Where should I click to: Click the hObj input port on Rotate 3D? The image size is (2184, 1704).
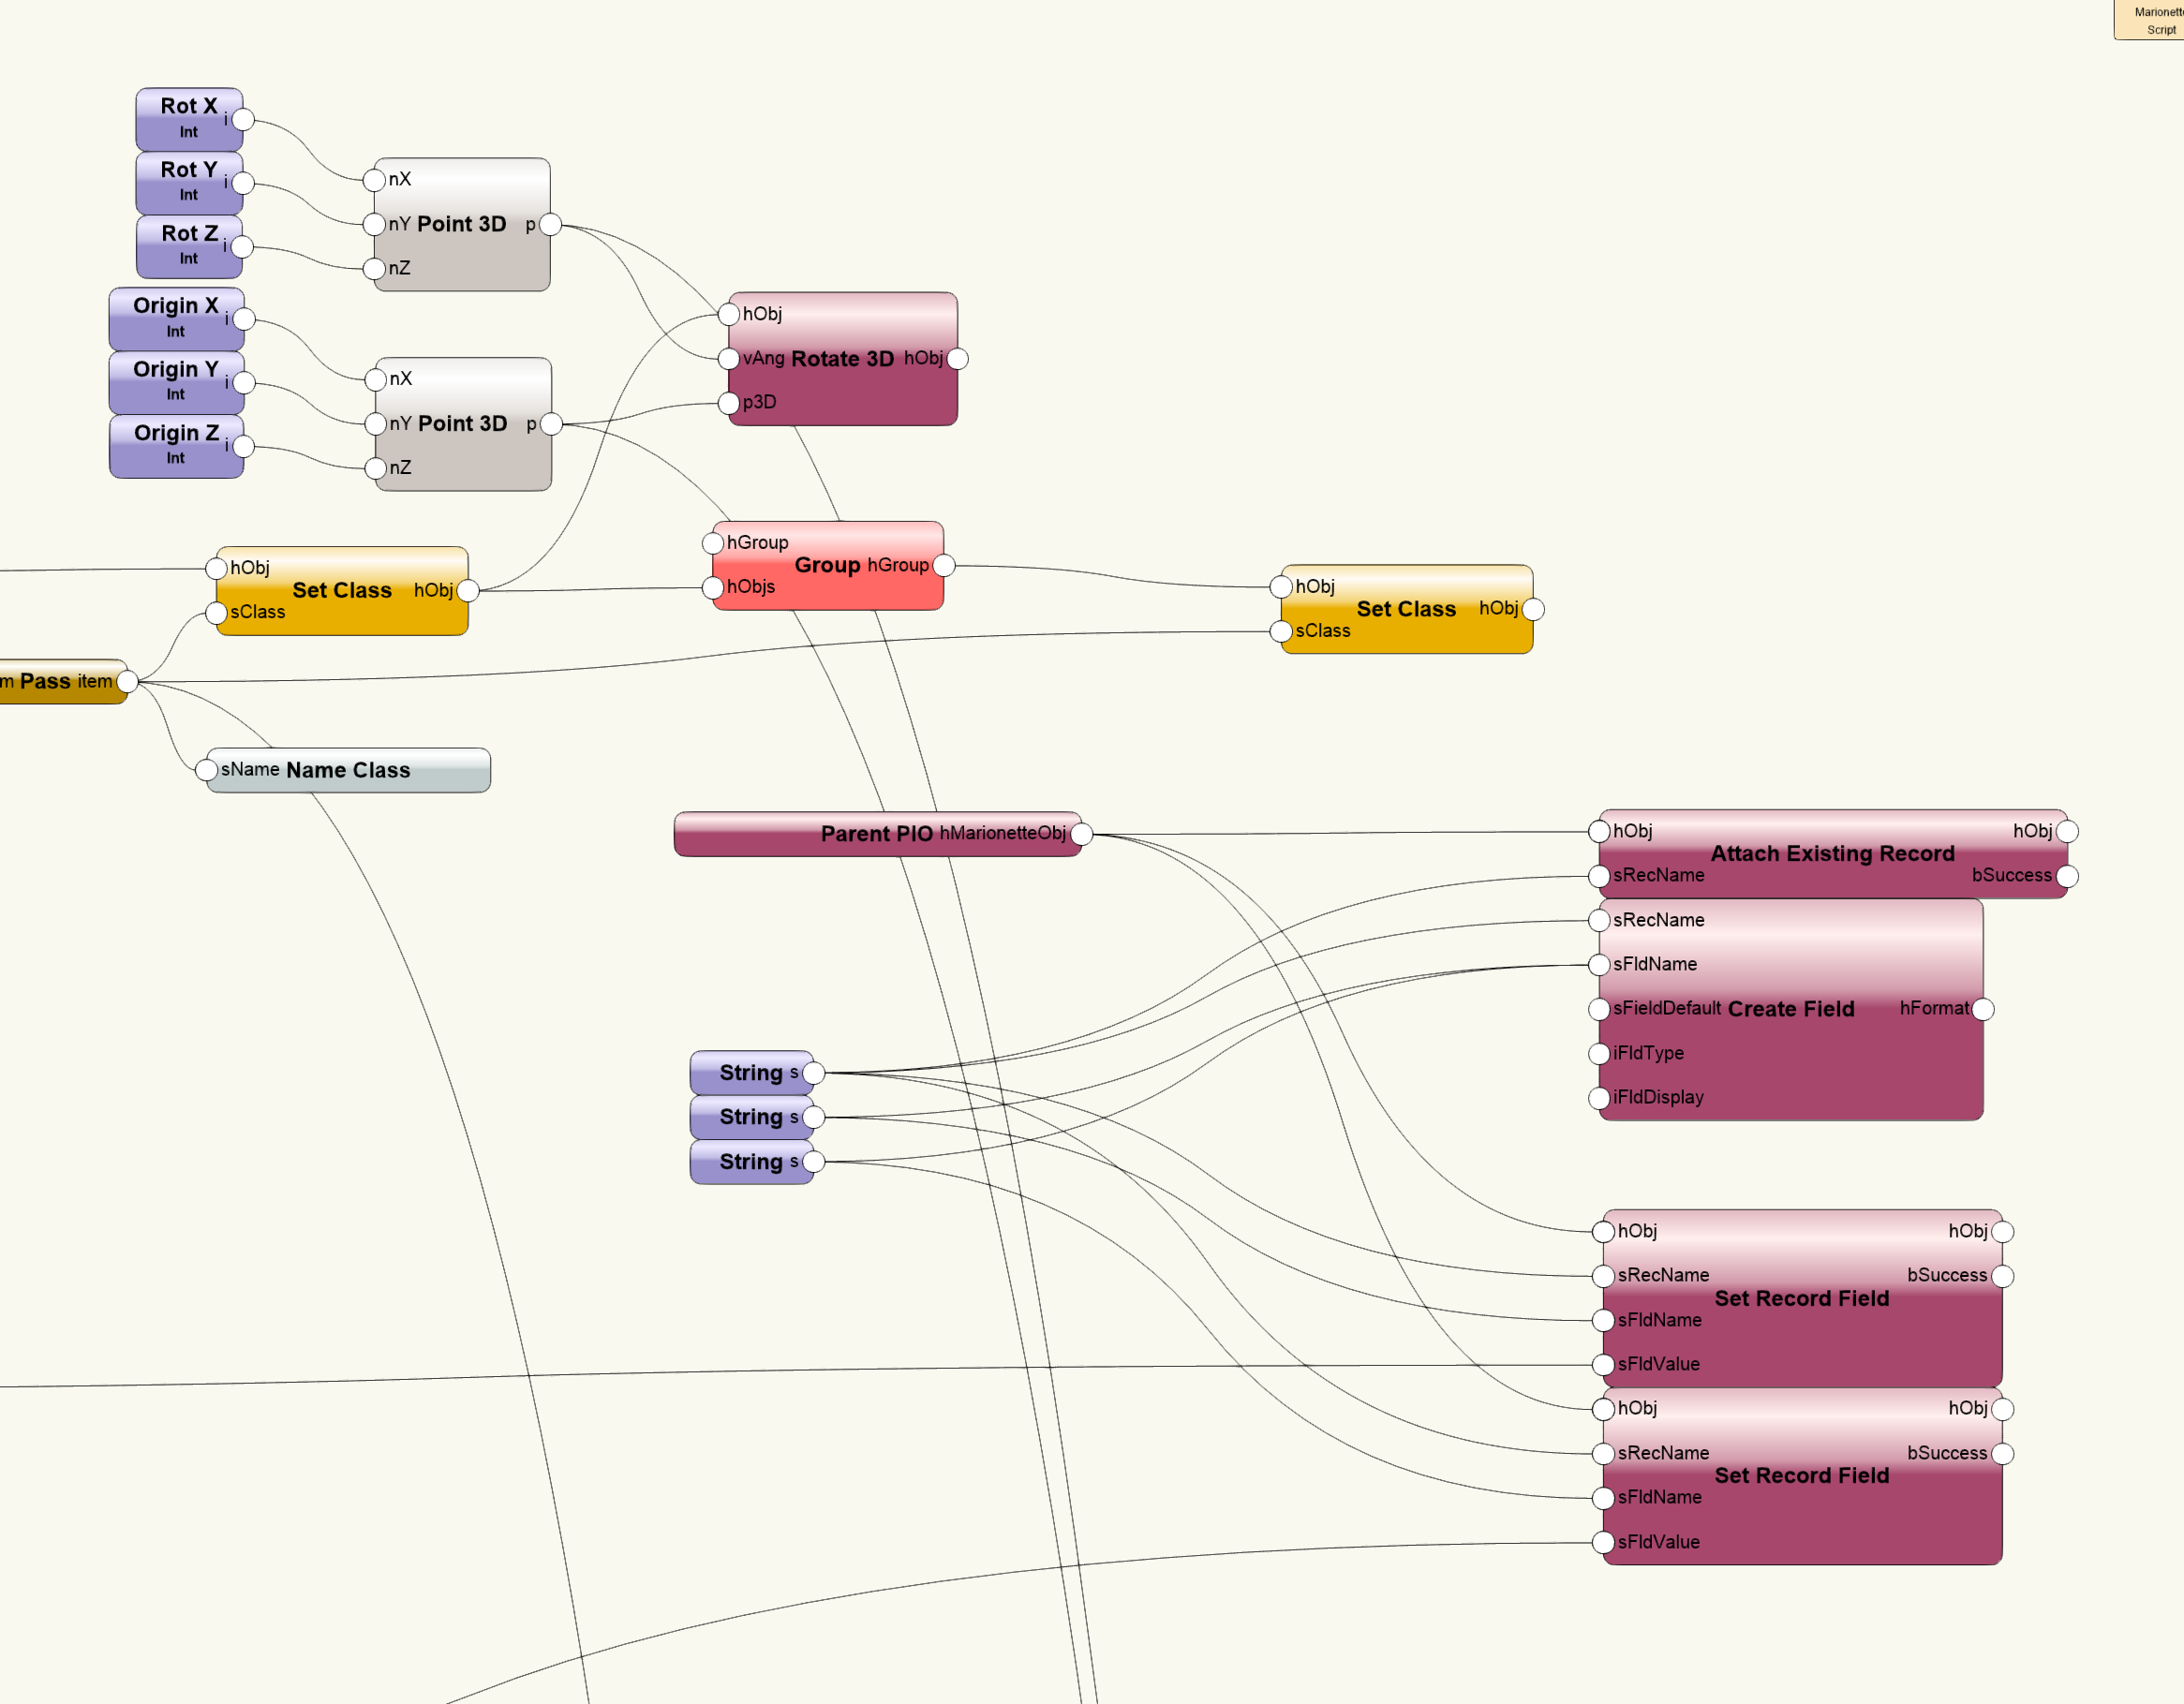[x=731, y=313]
